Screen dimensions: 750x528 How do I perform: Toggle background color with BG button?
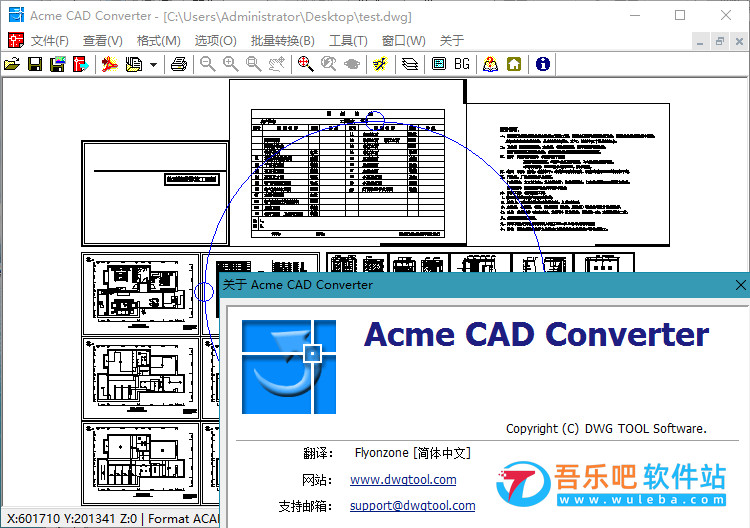pos(462,64)
